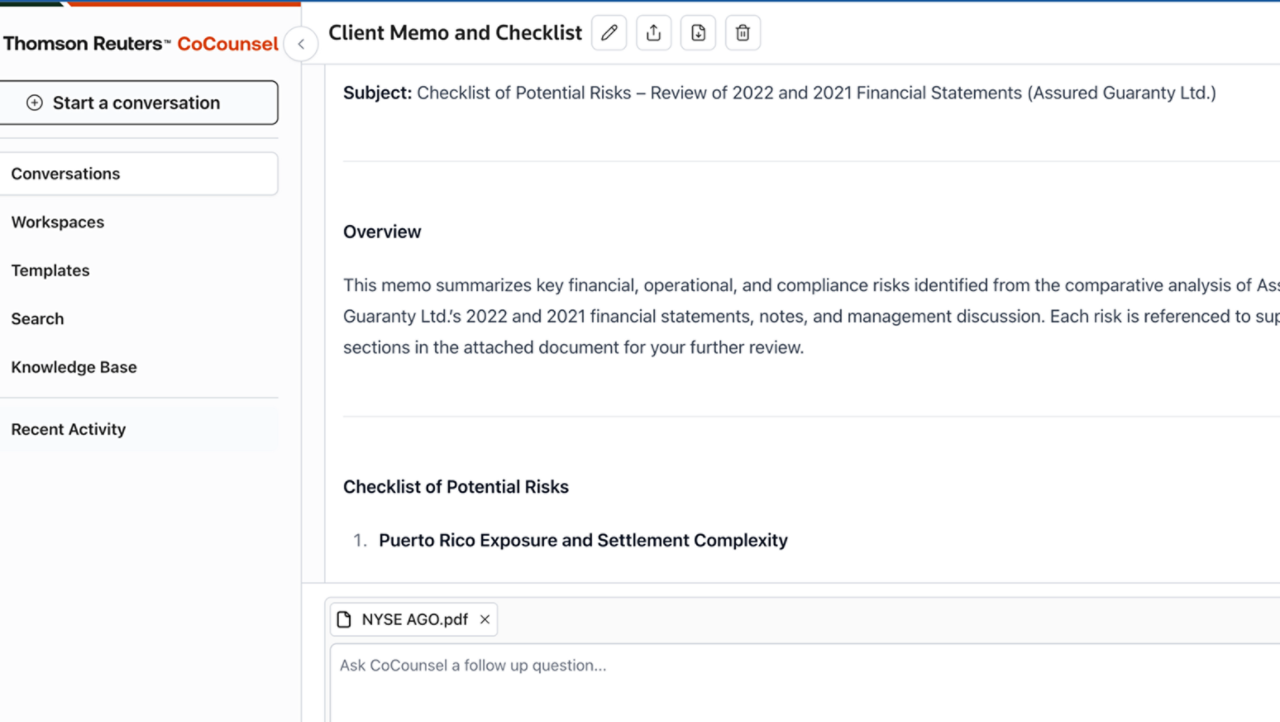Select Search in the sidebar
Screen dimensions: 1280x722
[x=38, y=319]
